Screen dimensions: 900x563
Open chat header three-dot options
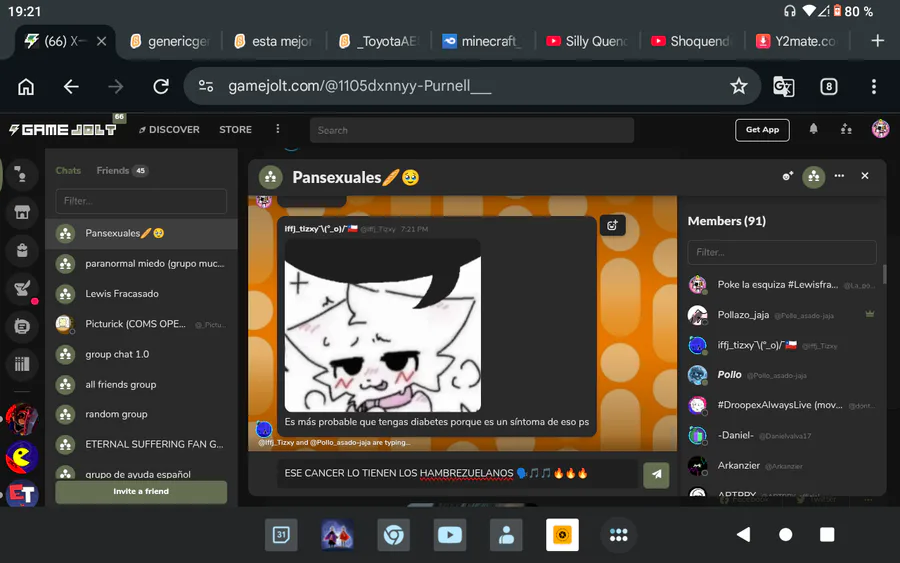pyautogui.click(x=839, y=176)
